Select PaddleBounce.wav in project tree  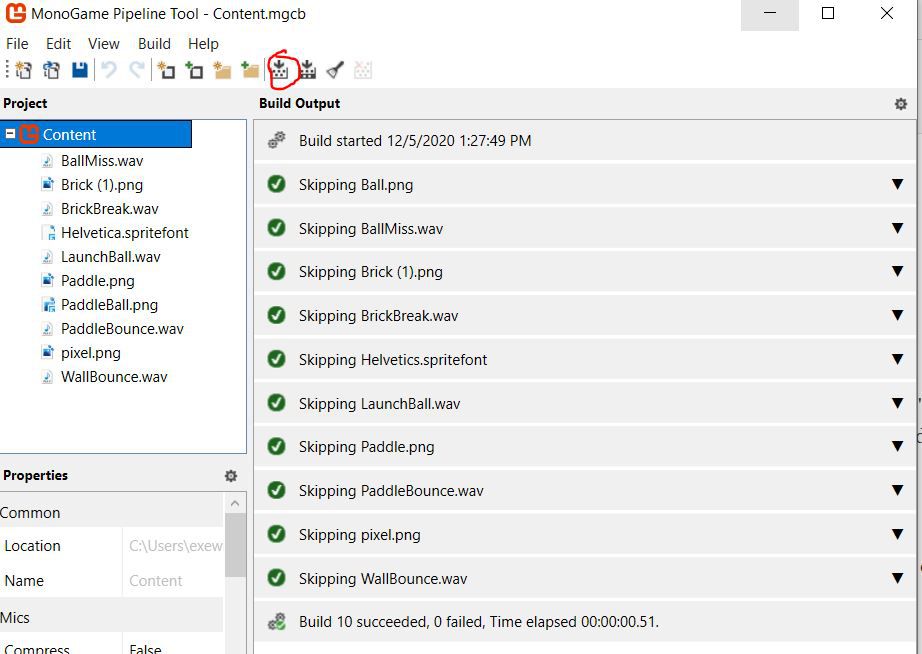pyautogui.click(x=122, y=329)
